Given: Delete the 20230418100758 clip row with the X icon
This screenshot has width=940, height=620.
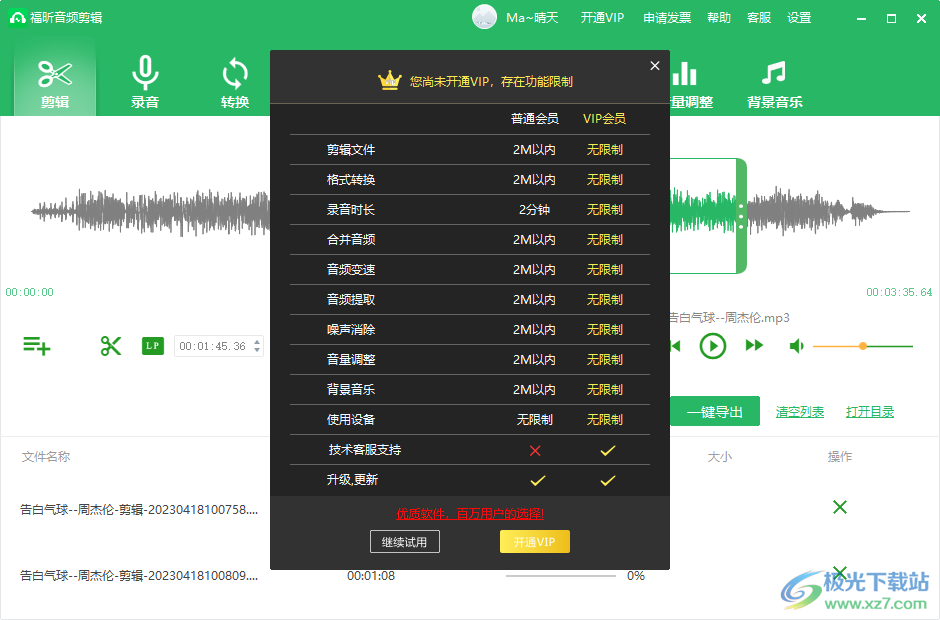Looking at the screenshot, I should pyautogui.click(x=840, y=507).
